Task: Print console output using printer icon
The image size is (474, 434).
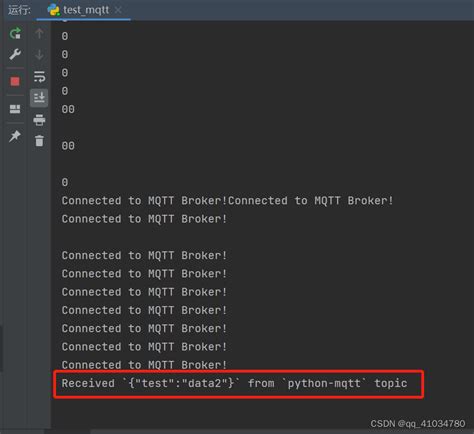Action: click(x=39, y=120)
